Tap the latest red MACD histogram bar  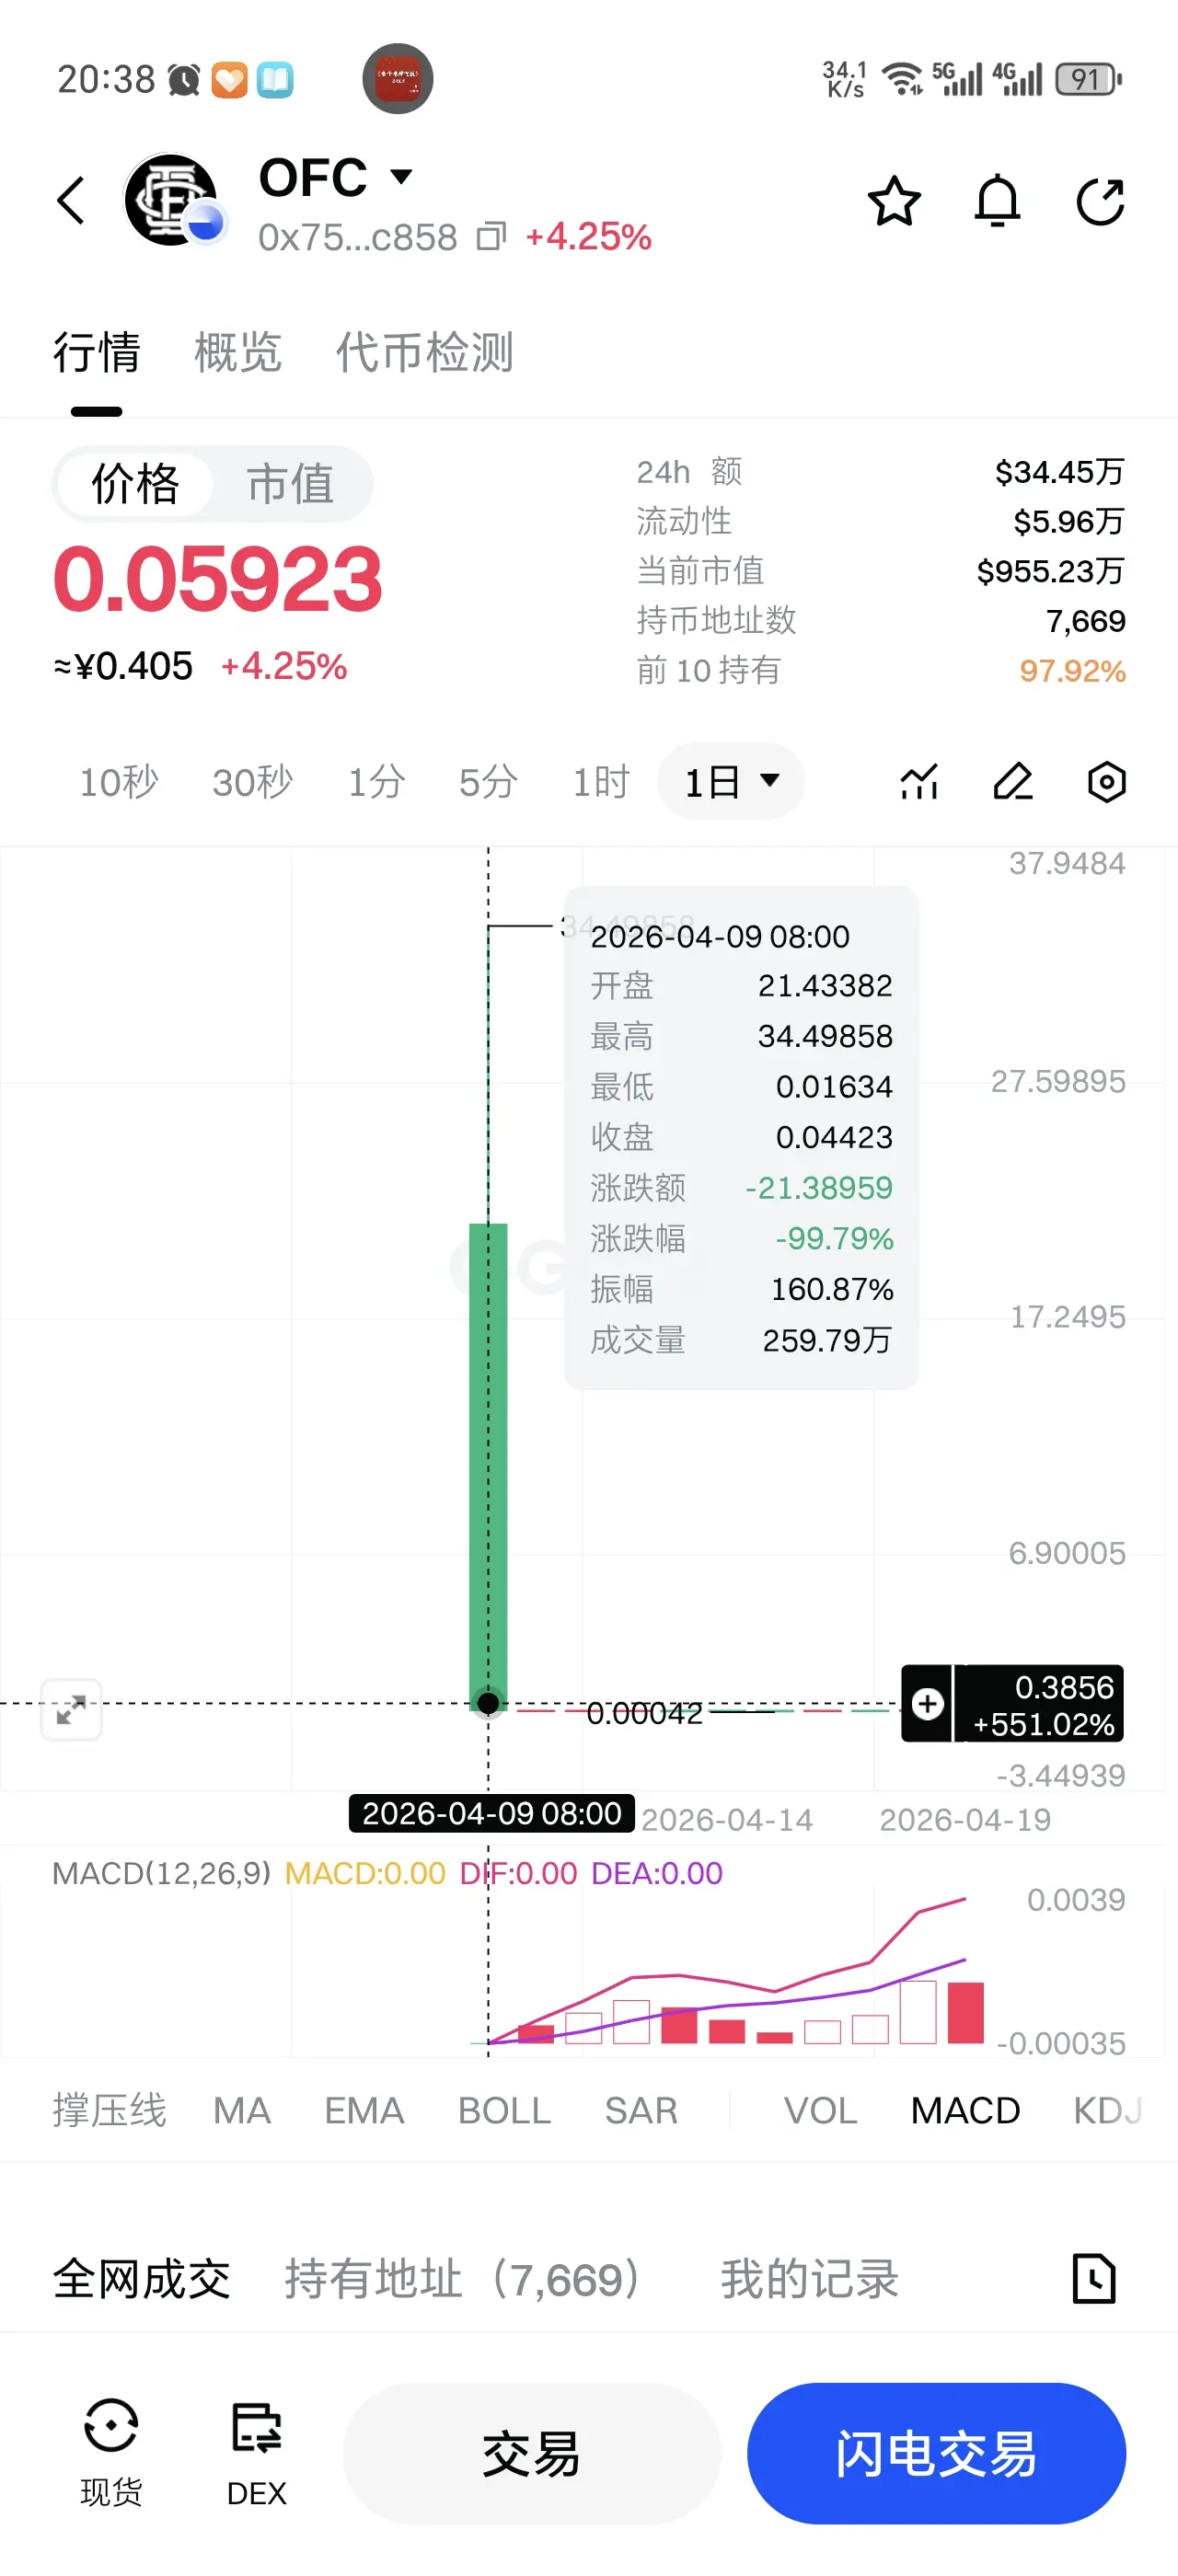coord(965,2012)
